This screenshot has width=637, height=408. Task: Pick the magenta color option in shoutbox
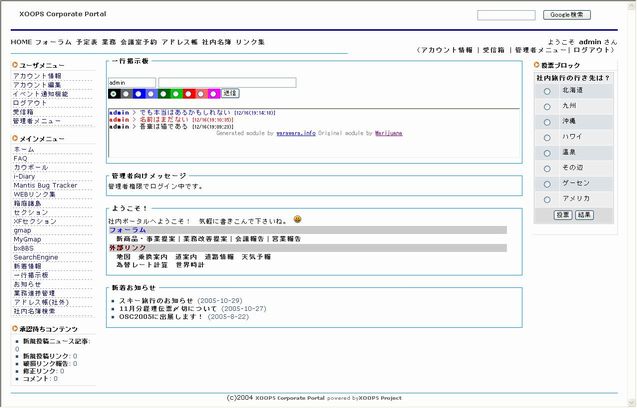[213, 93]
